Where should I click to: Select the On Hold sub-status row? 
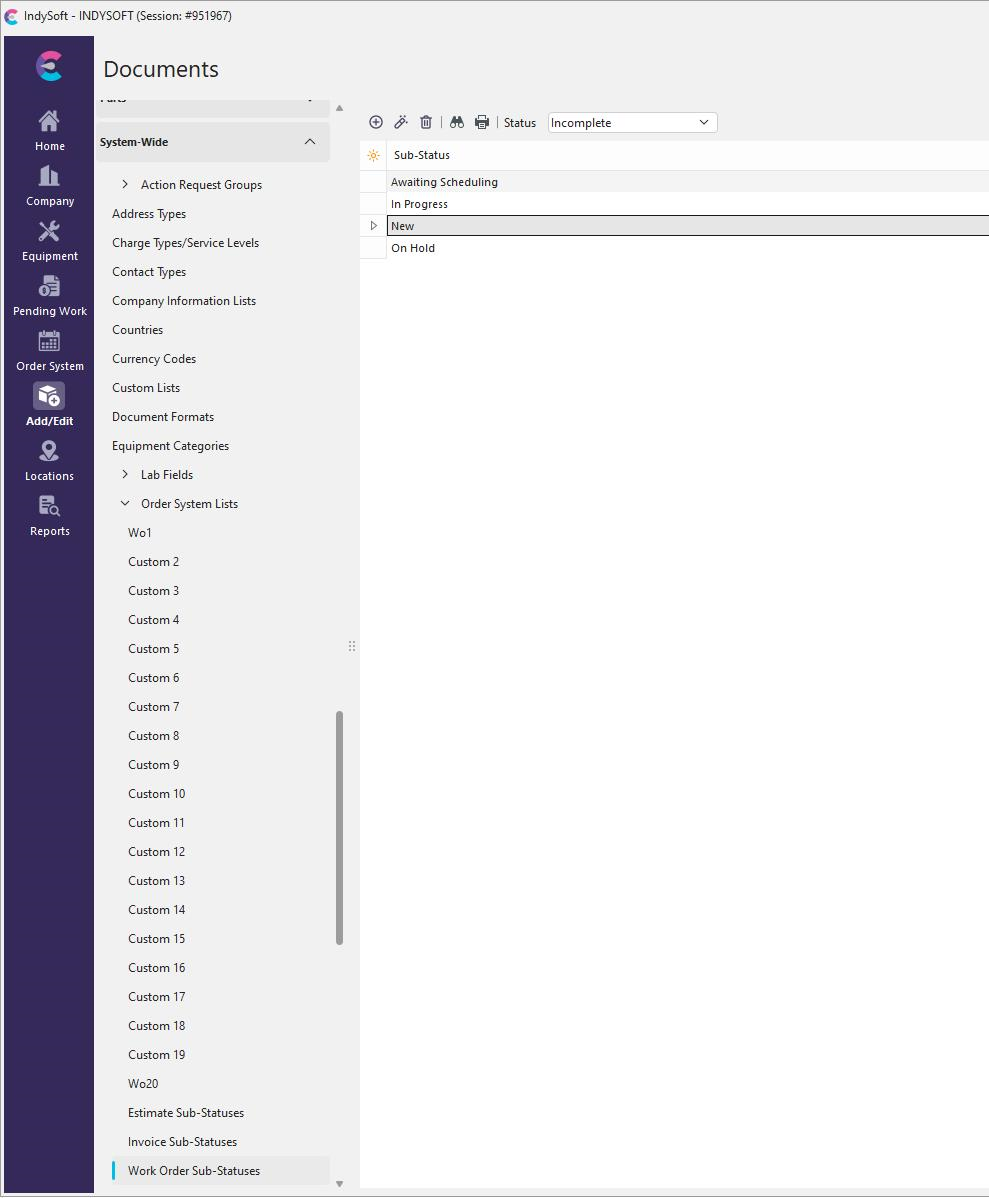413,248
